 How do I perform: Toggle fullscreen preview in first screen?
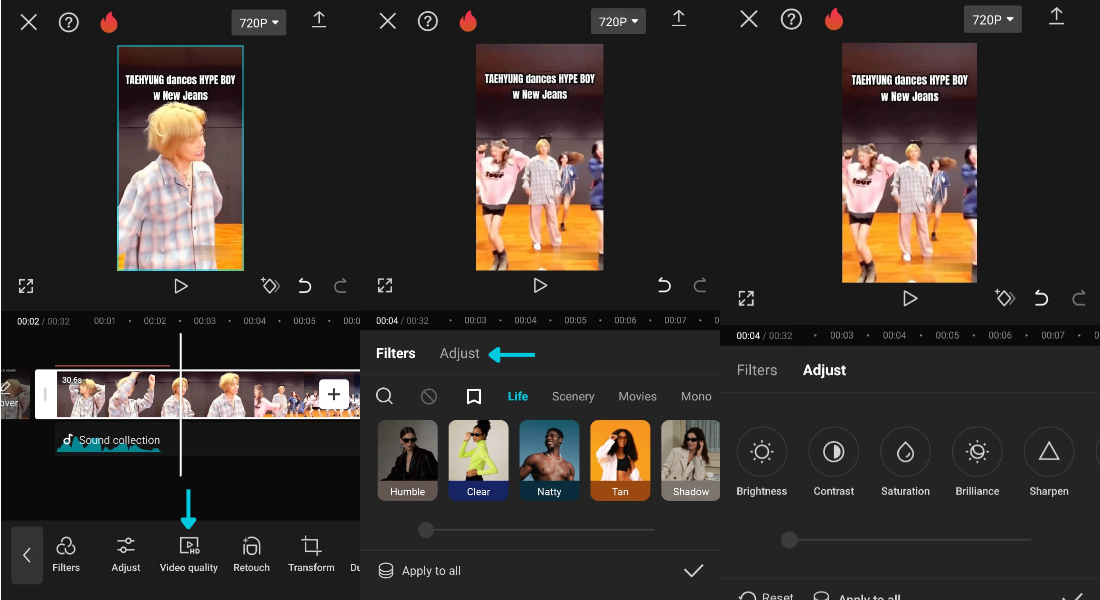tap(26, 286)
